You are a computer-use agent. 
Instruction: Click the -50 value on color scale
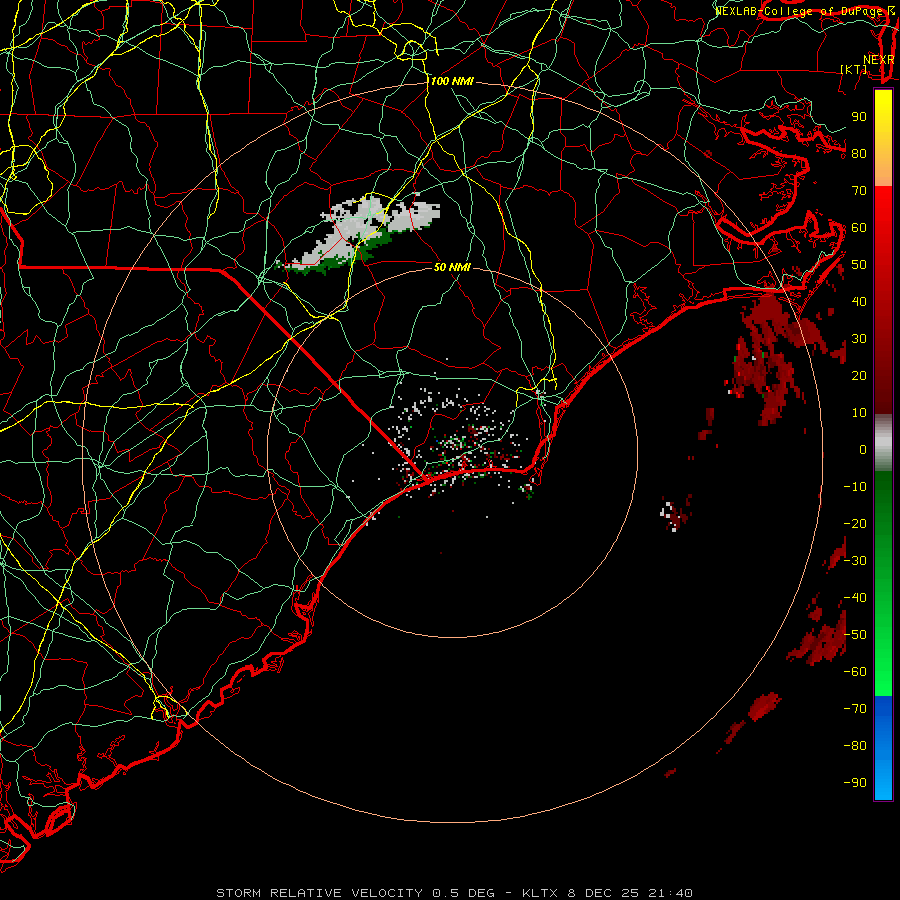[855, 635]
